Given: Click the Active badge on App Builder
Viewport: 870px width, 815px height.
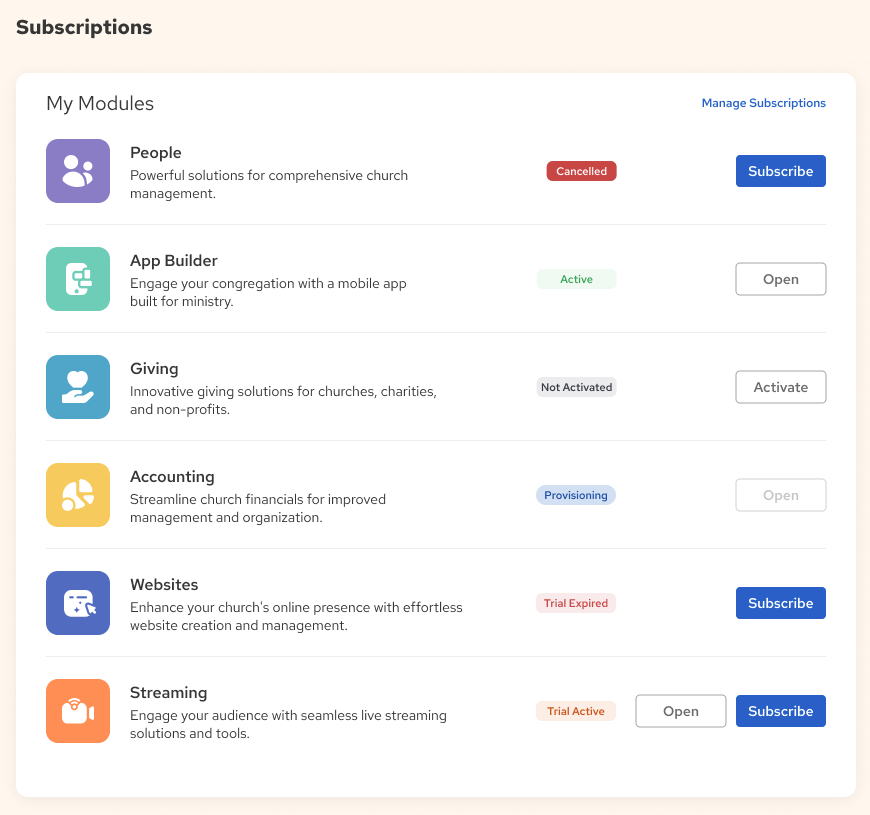Looking at the screenshot, I should tap(576, 279).
